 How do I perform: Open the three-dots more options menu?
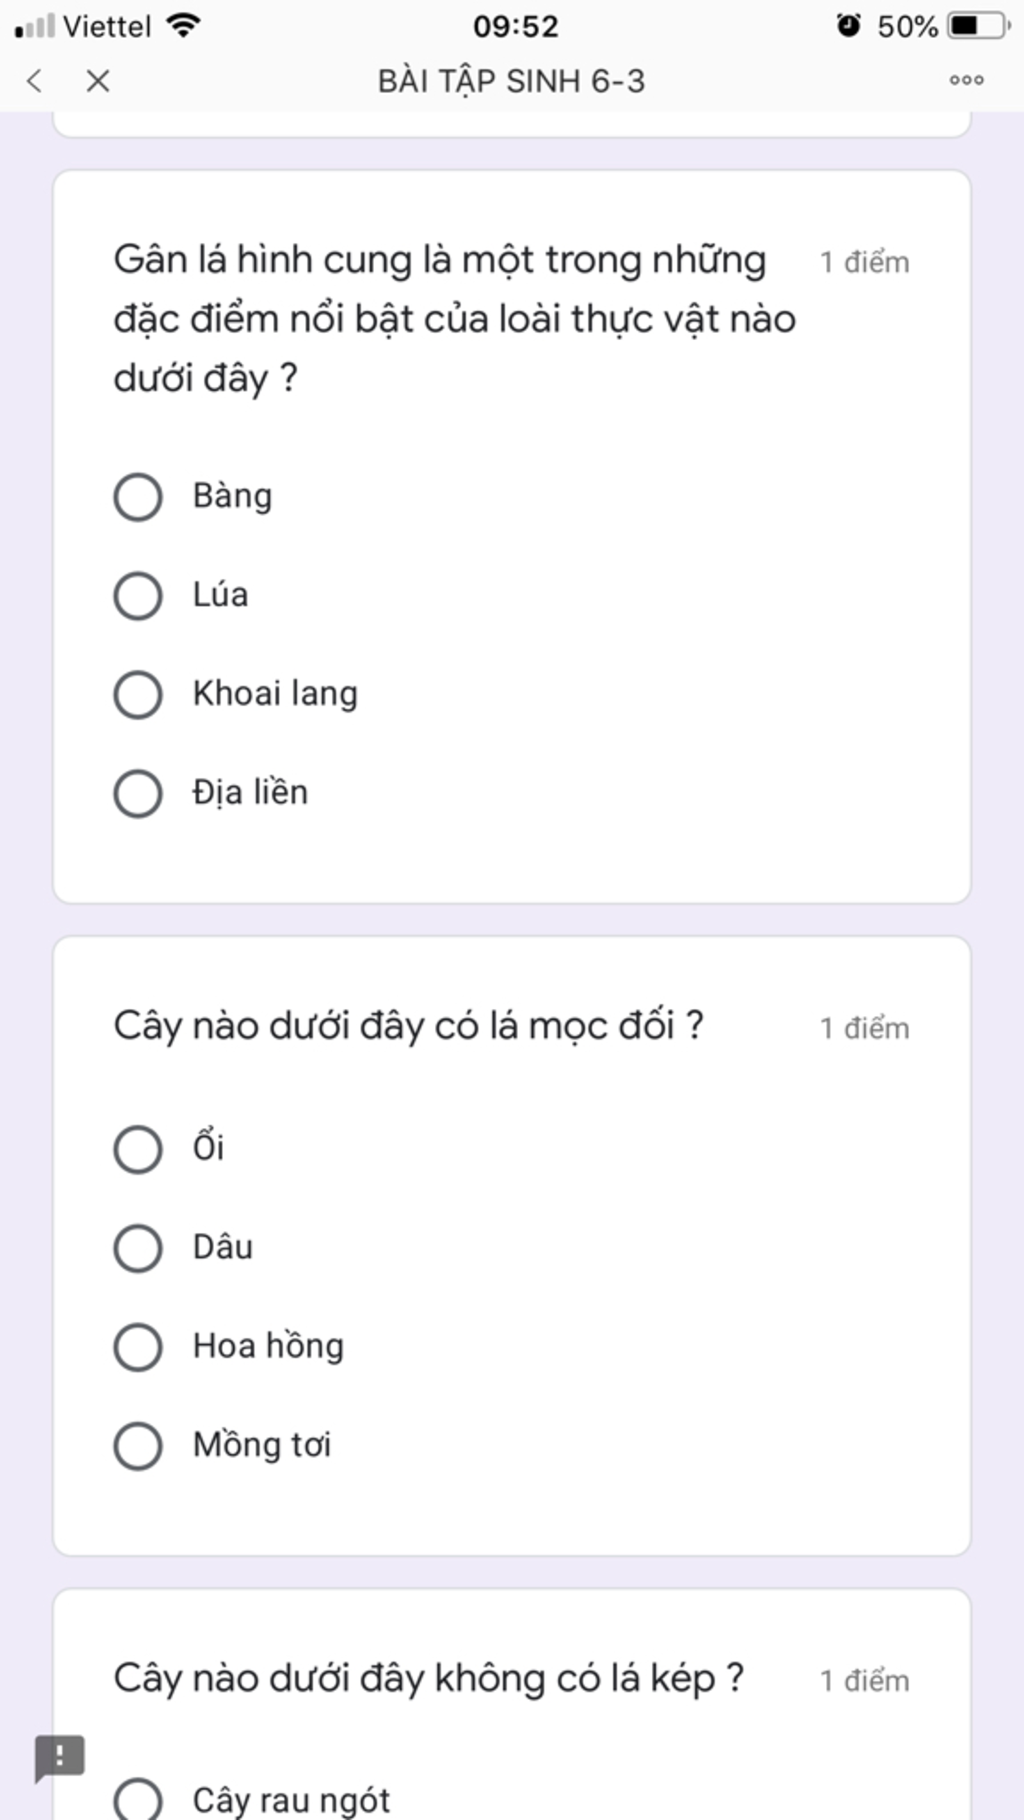[x=966, y=81]
